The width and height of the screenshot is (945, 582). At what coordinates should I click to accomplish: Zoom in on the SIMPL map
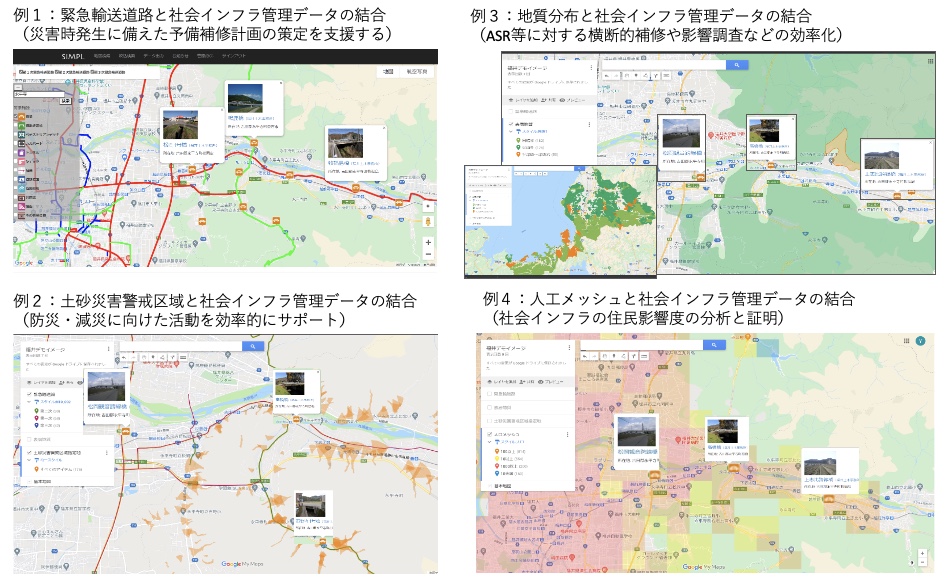428,241
